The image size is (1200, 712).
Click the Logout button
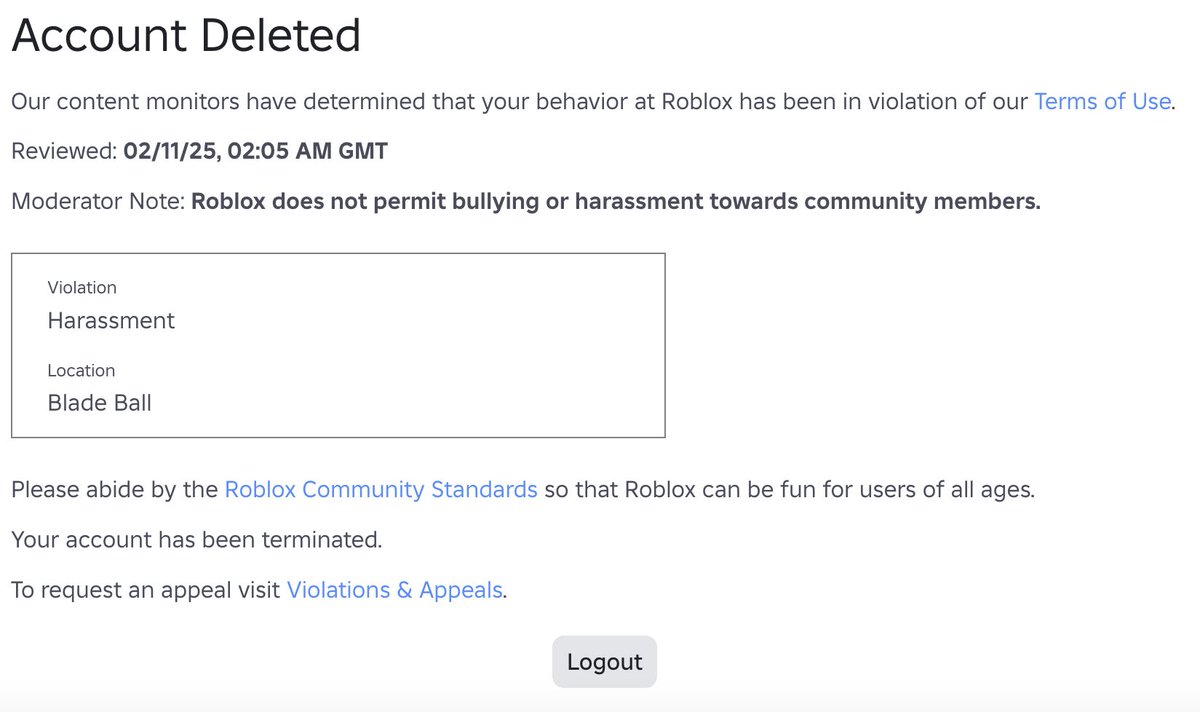(x=604, y=662)
